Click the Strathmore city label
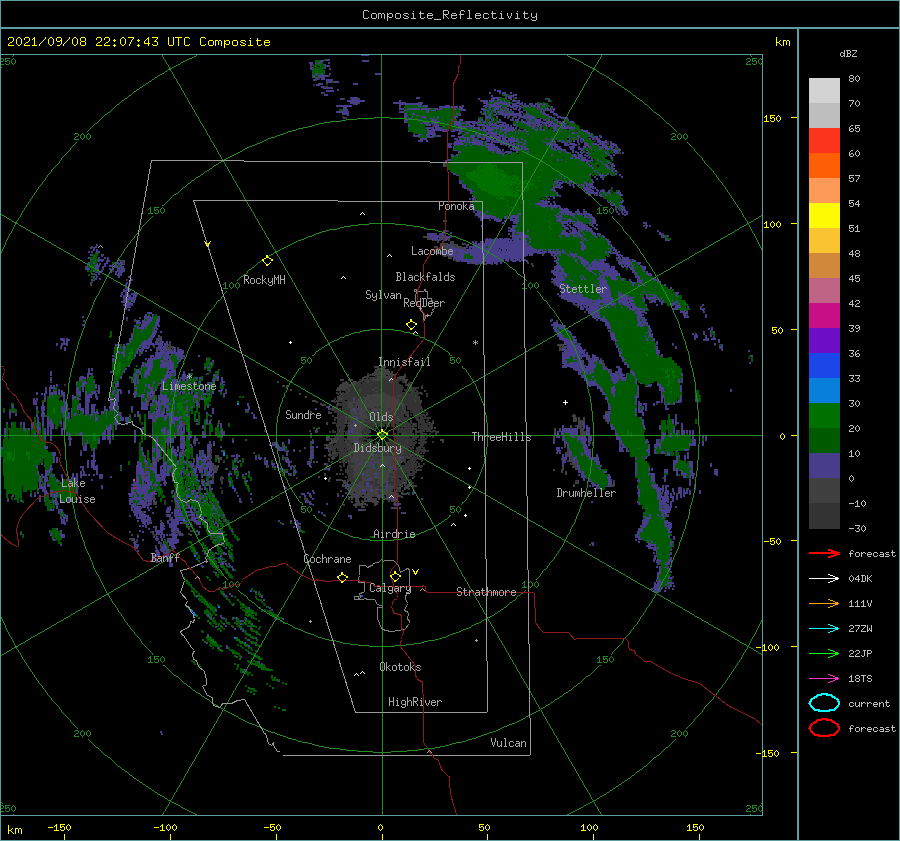900x841 pixels. coord(486,592)
